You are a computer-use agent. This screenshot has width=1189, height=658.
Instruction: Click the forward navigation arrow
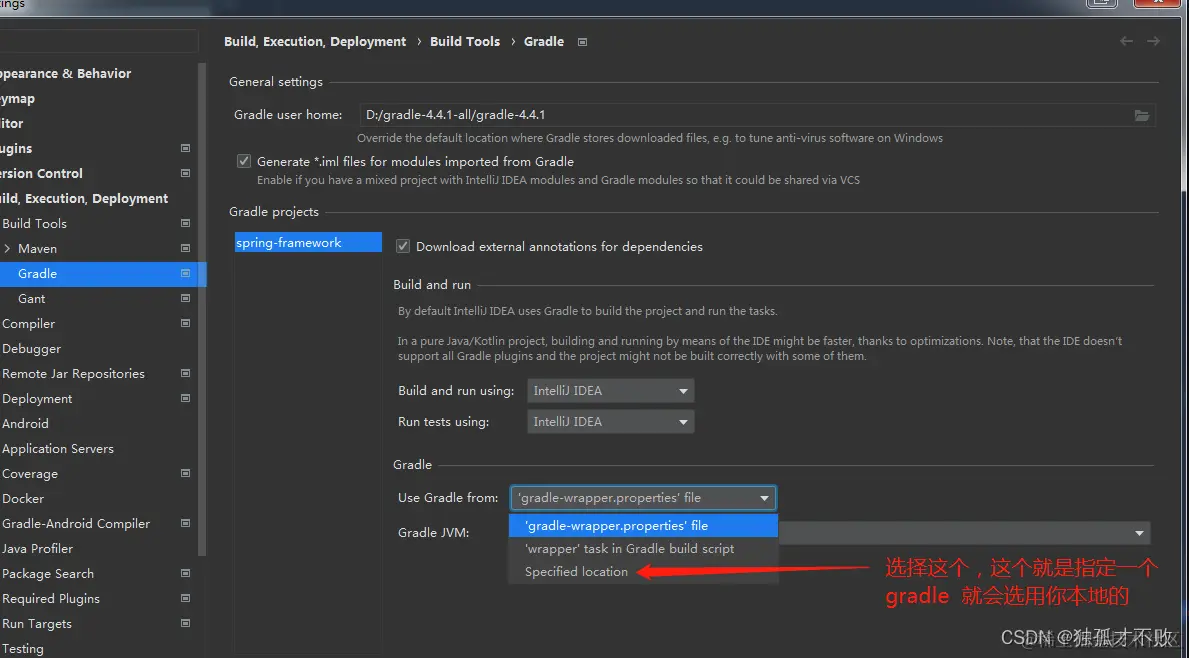tap(1153, 41)
